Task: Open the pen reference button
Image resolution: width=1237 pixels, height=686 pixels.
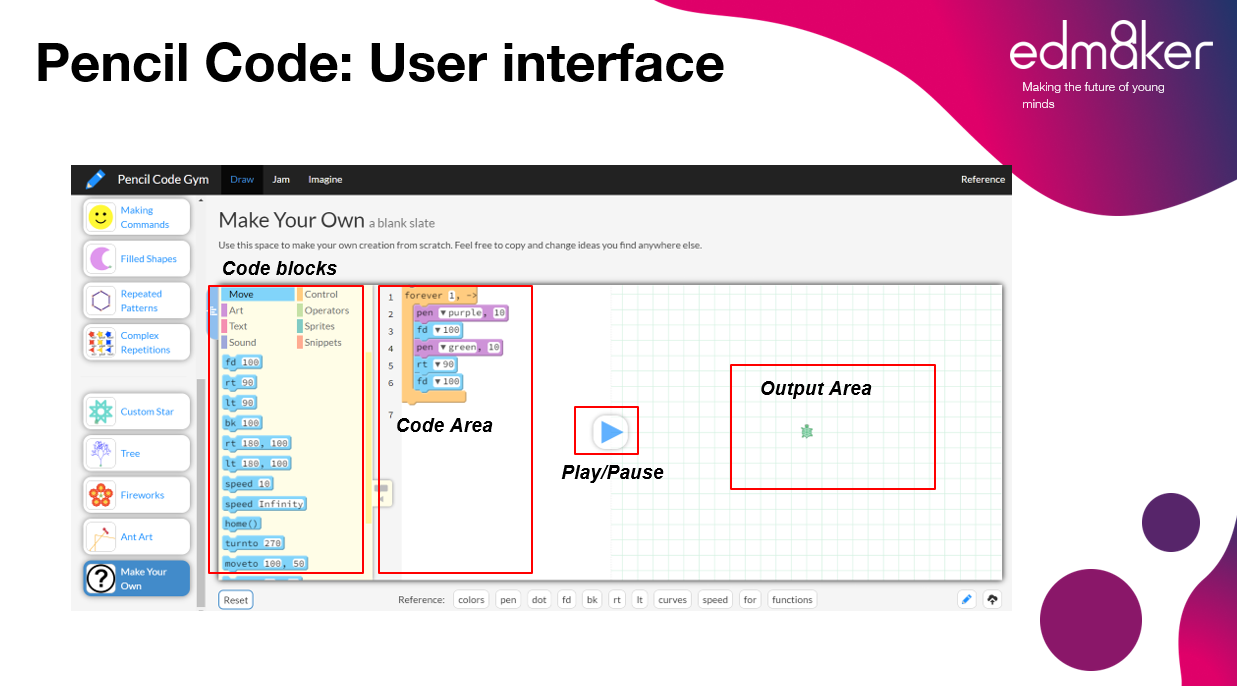Action: [508, 600]
